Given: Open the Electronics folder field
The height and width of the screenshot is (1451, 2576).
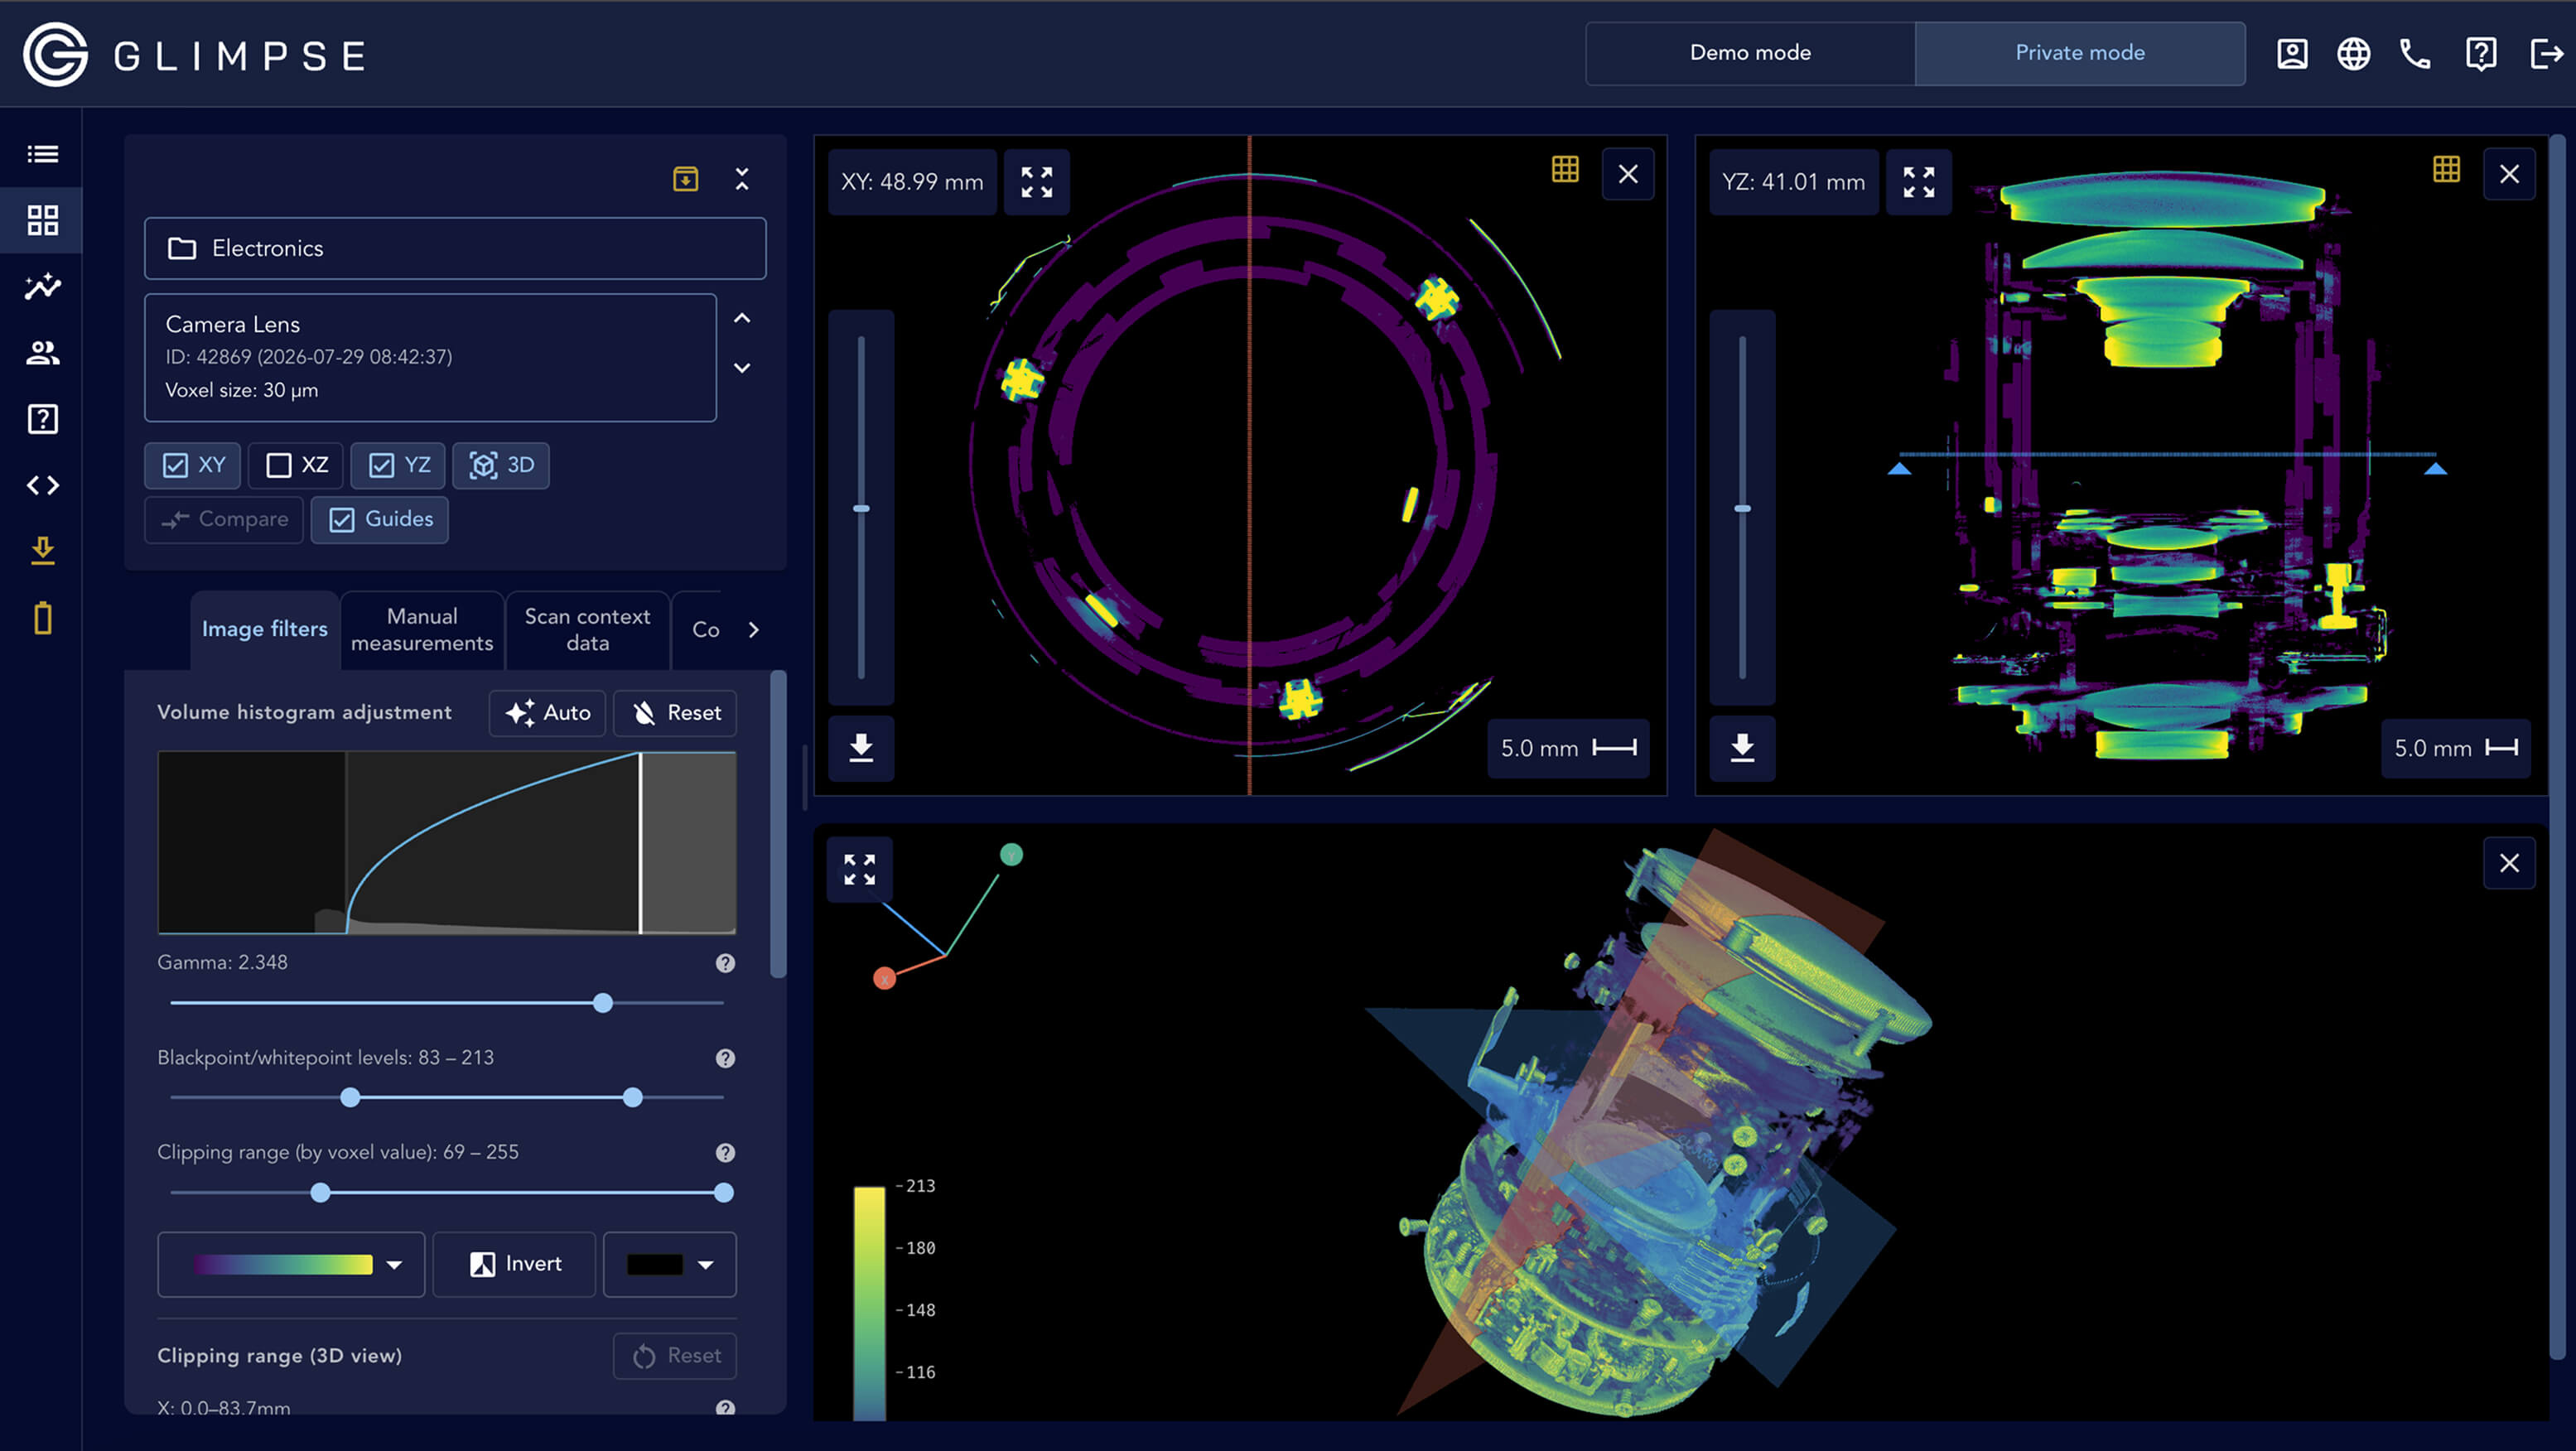Looking at the screenshot, I should [455, 248].
